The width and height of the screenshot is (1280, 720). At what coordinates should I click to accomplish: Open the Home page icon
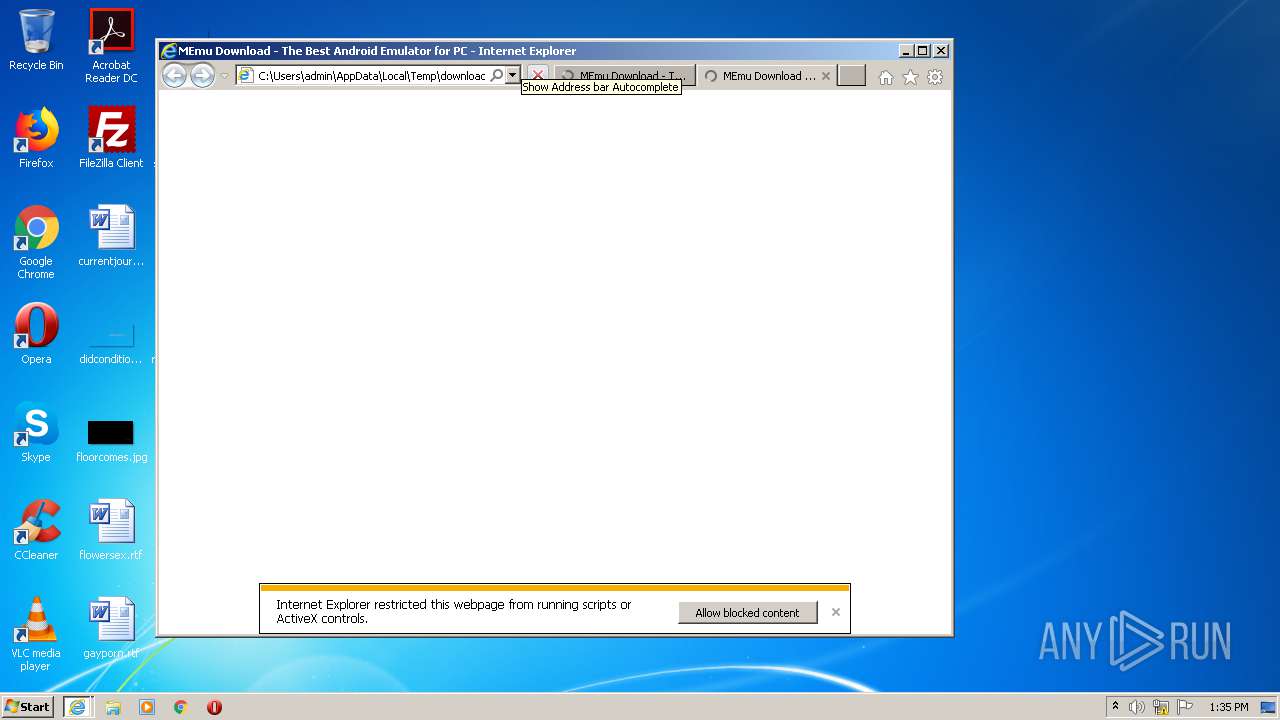click(885, 77)
